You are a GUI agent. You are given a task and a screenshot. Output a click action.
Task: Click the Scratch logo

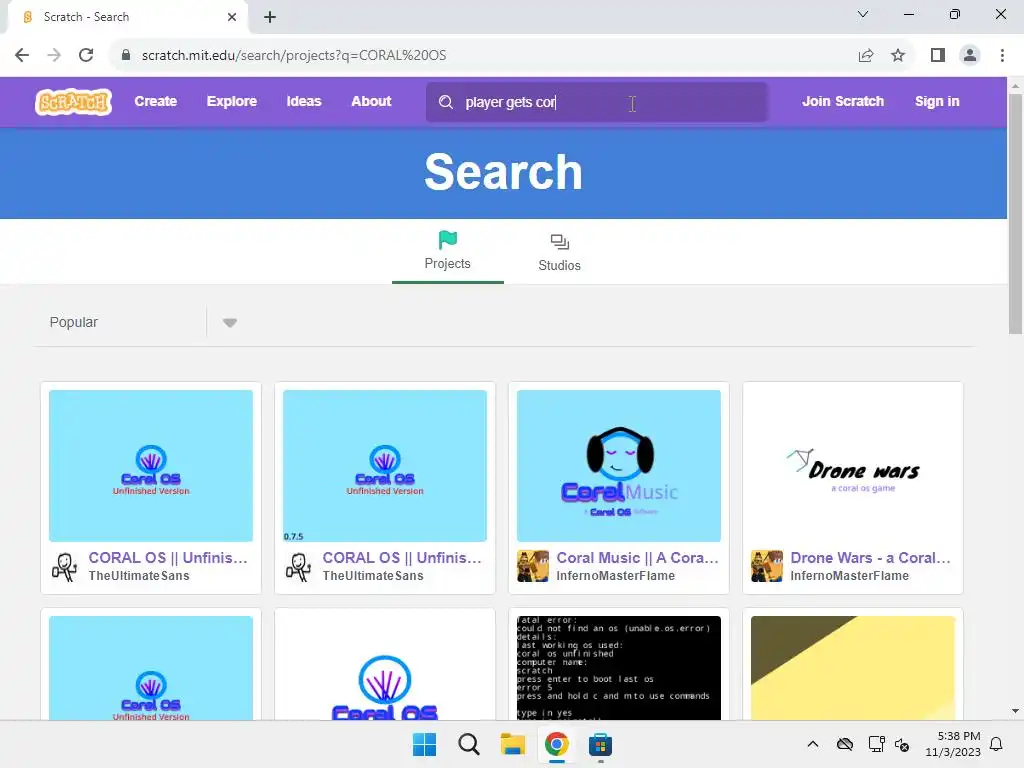point(73,102)
